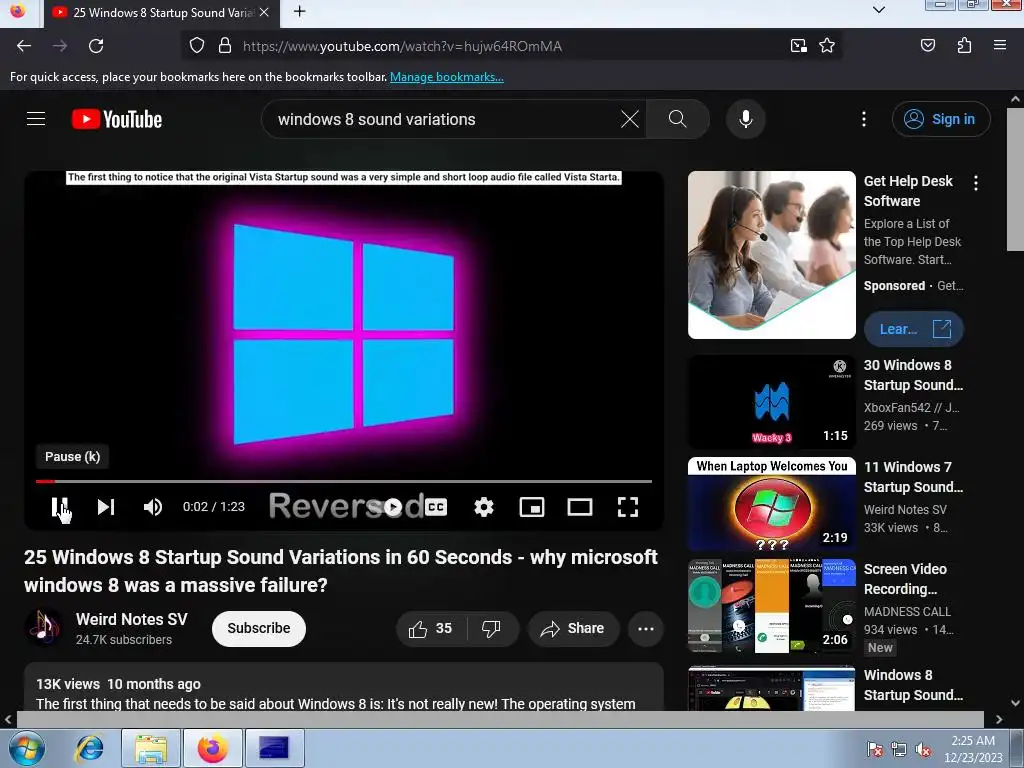This screenshot has height=768, width=1024.
Task: Like the video with 35 likes
Action: coord(430,628)
